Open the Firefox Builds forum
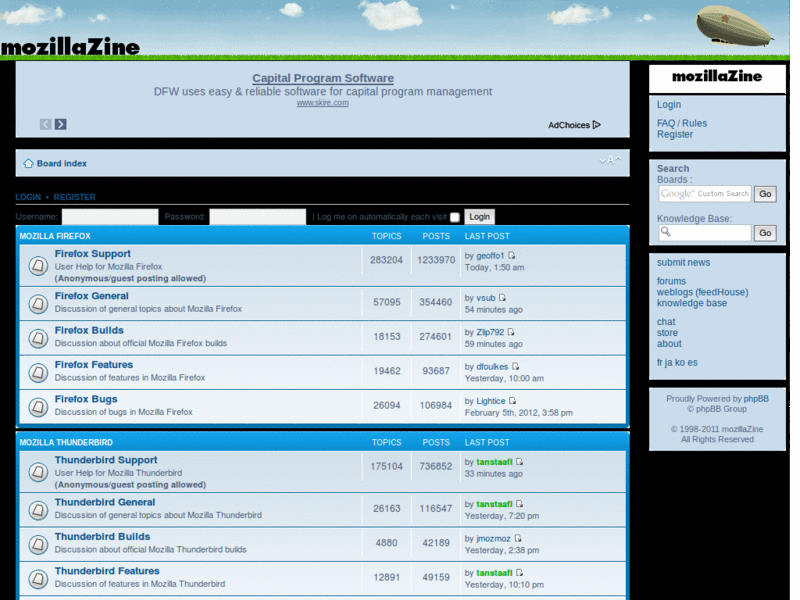The height and width of the screenshot is (600, 800). [x=89, y=330]
